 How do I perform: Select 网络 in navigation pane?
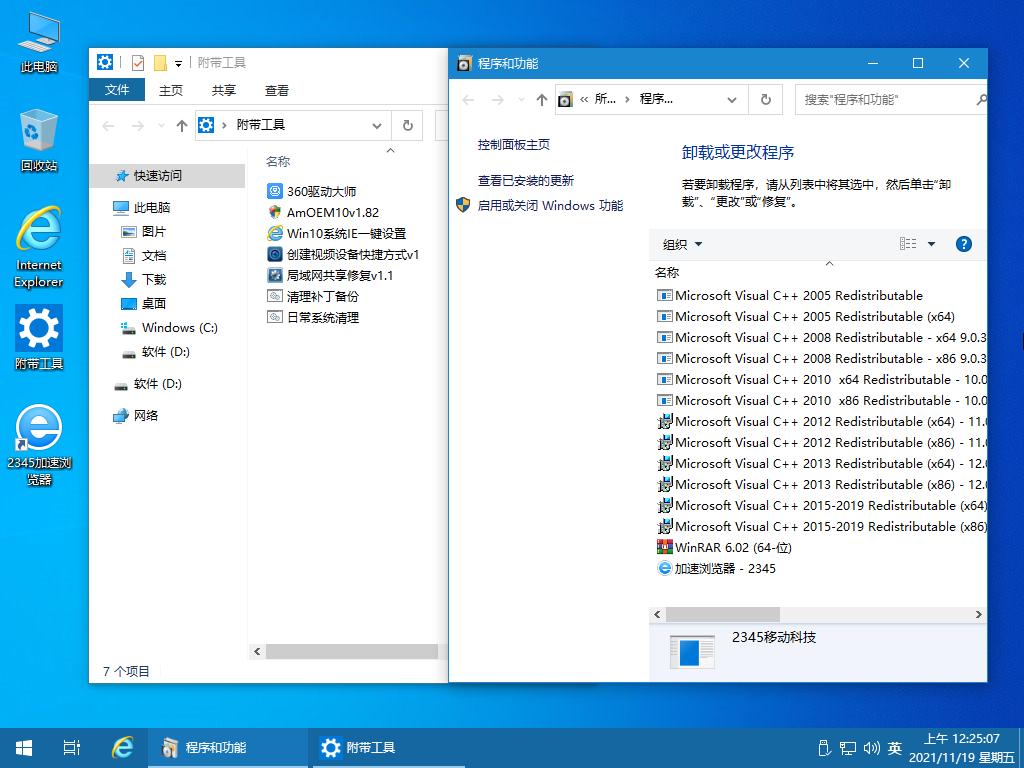(x=136, y=415)
